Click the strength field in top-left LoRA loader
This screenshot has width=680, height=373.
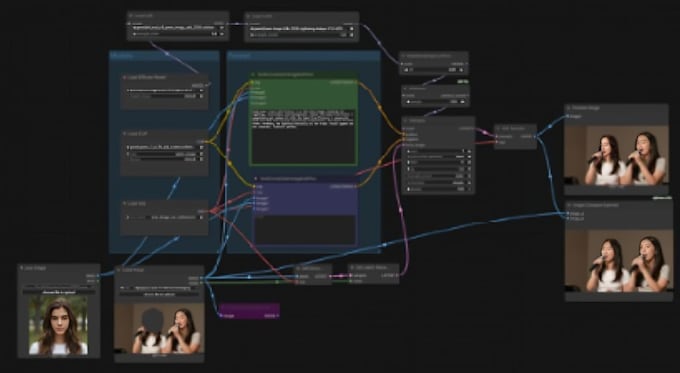point(178,34)
